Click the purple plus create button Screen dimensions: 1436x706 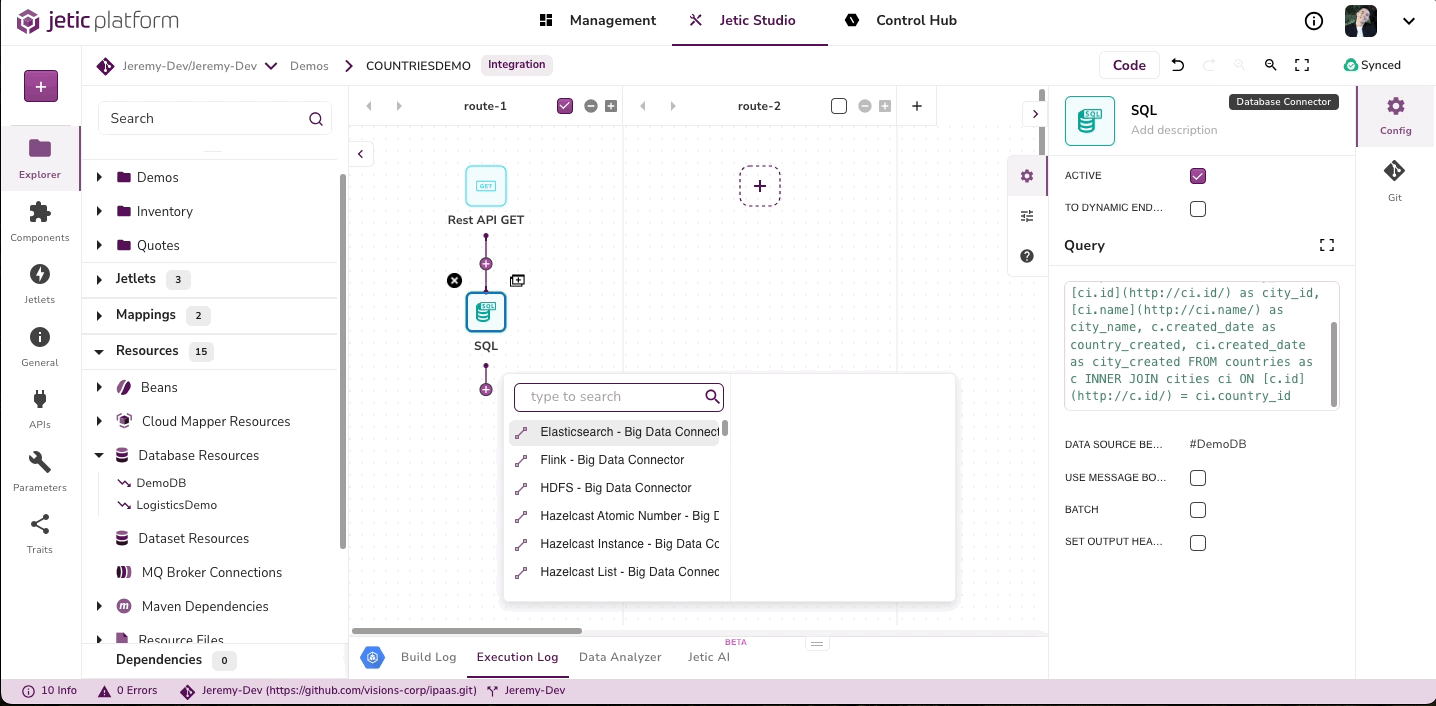tap(41, 86)
